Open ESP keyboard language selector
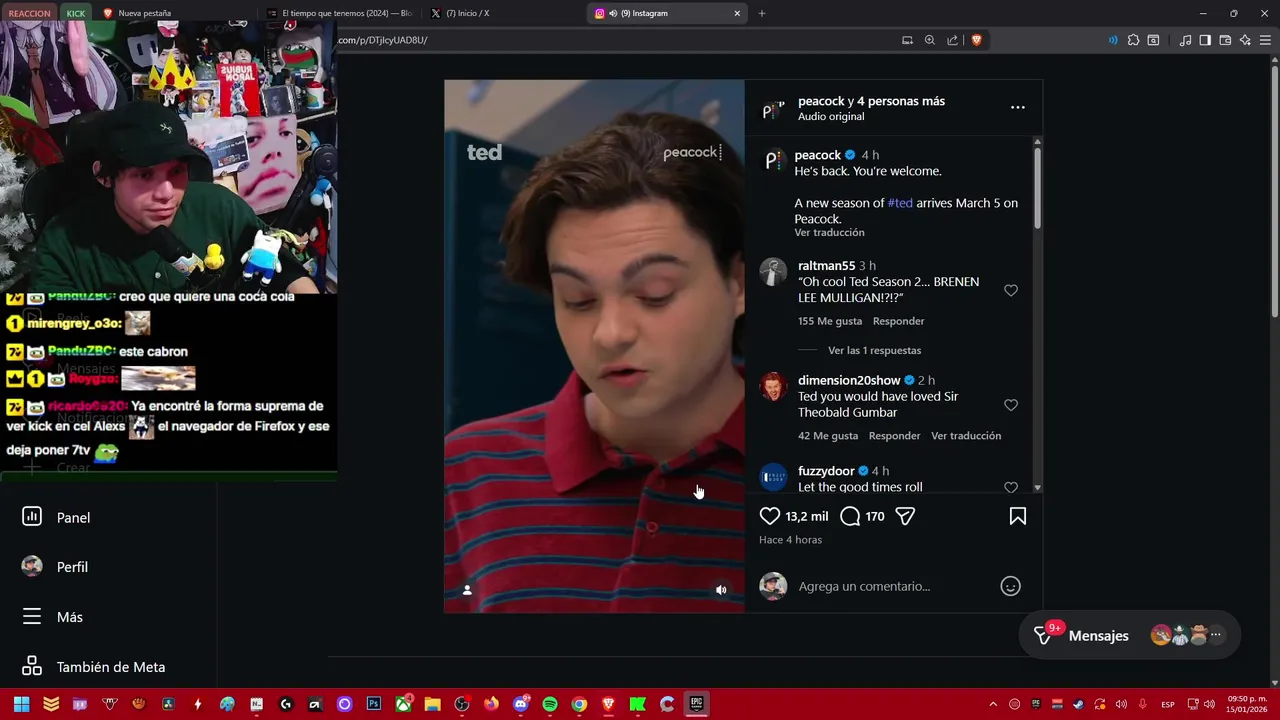Viewport: 1280px width, 720px height. coord(1167,705)
